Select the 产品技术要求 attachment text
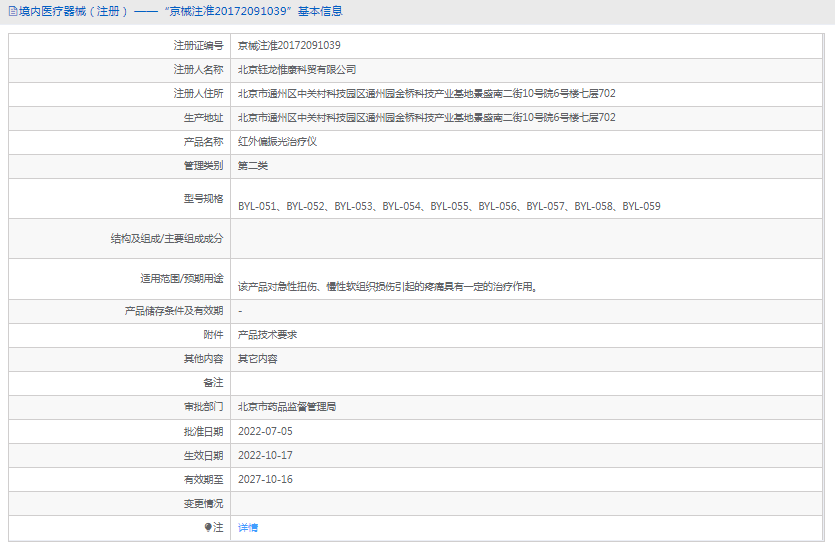This screenshot has width=835, height=547. (x=267, y=334)
